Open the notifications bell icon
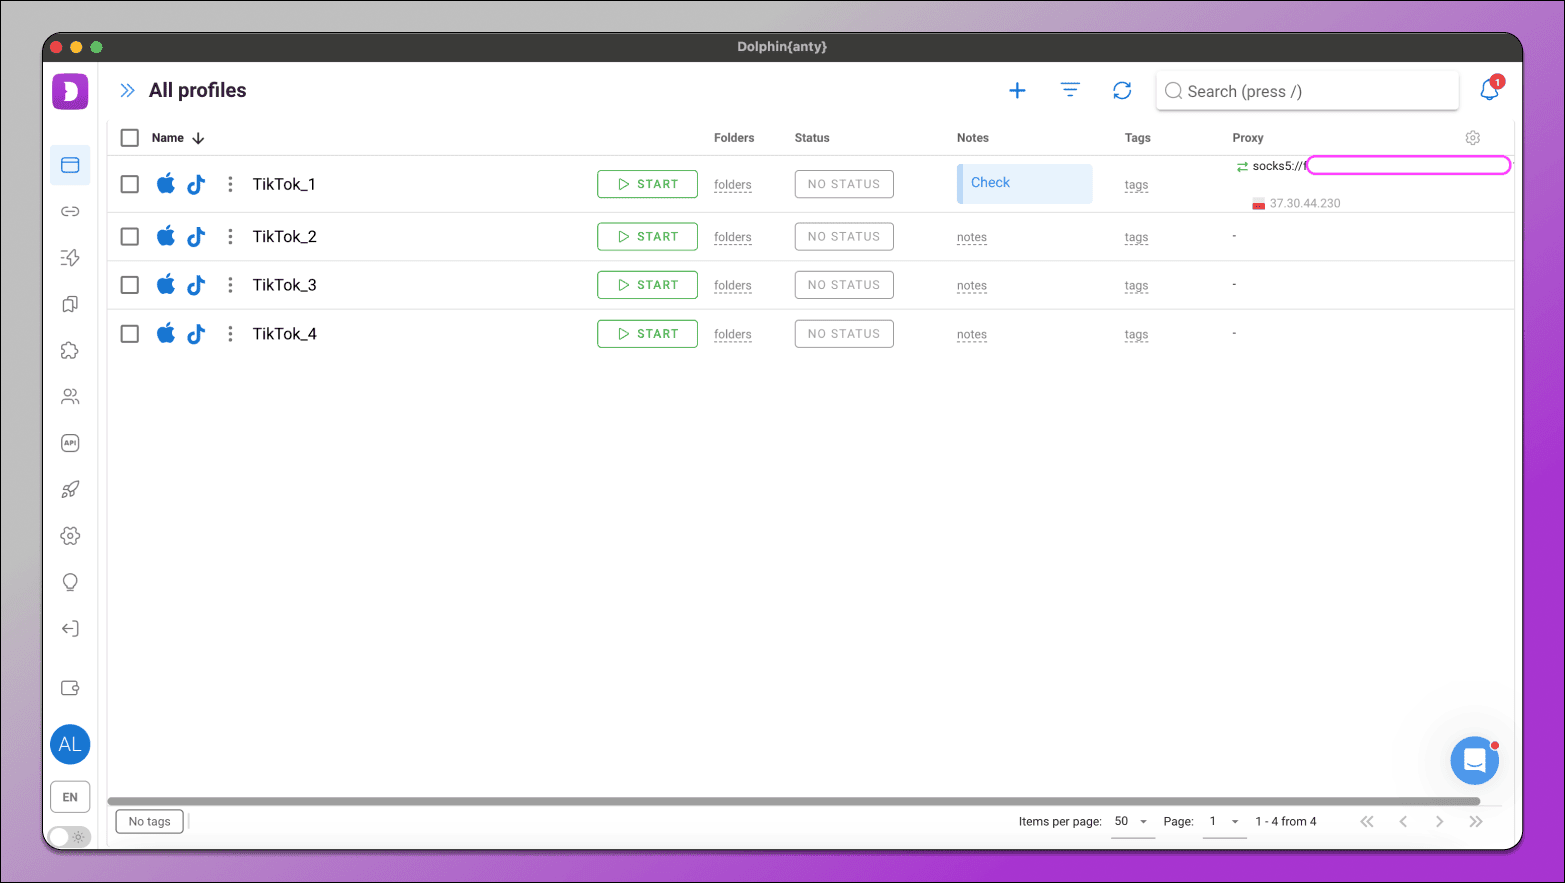This screenshot has width=1565, height=883. click(1490, 90)
